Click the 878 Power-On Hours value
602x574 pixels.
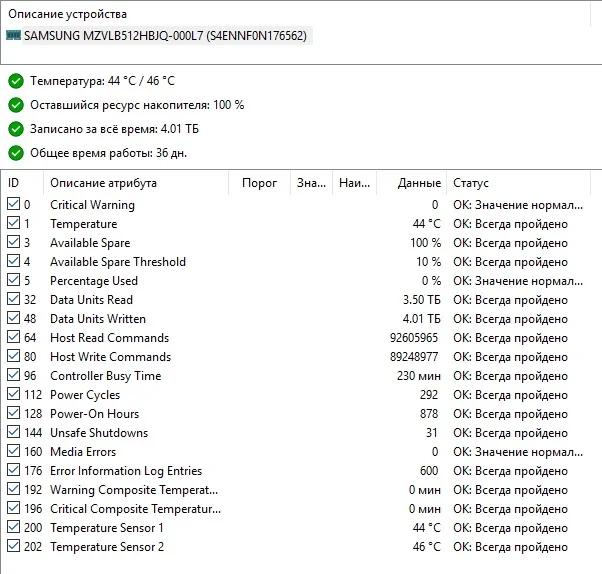pos(429,414)
